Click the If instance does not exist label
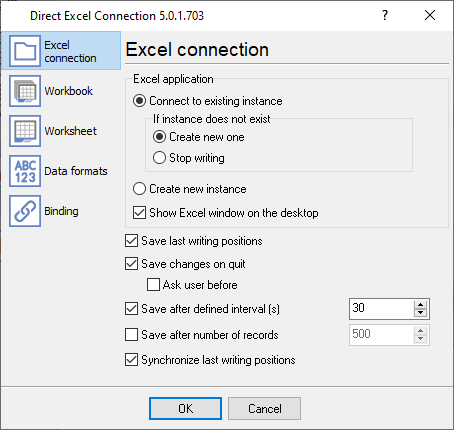 tap(212, 119)
